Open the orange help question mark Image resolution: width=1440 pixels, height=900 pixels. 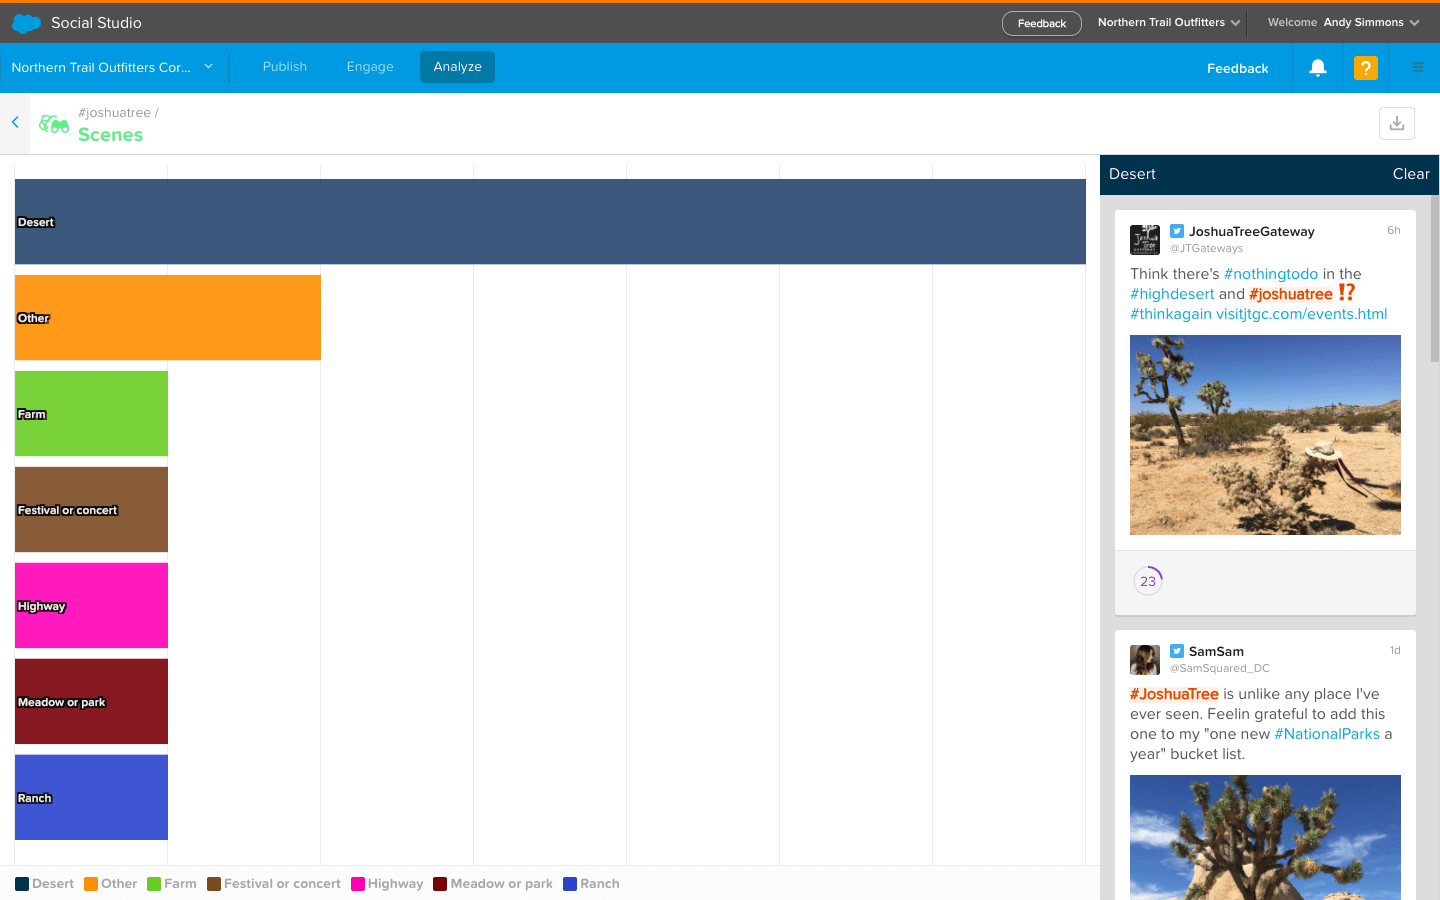click(x=1365, y=68)
